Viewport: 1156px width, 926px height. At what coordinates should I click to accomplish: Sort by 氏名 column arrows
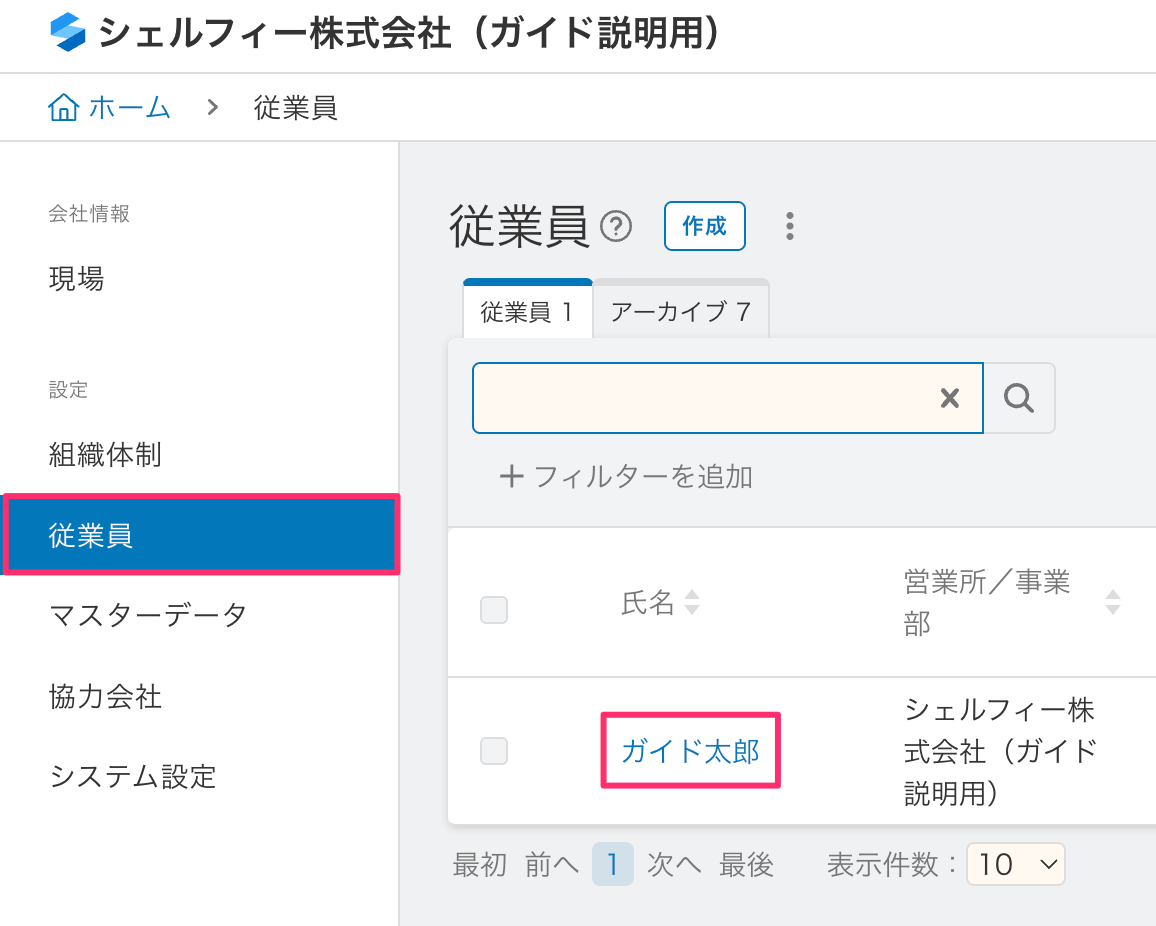click(691, 603)
